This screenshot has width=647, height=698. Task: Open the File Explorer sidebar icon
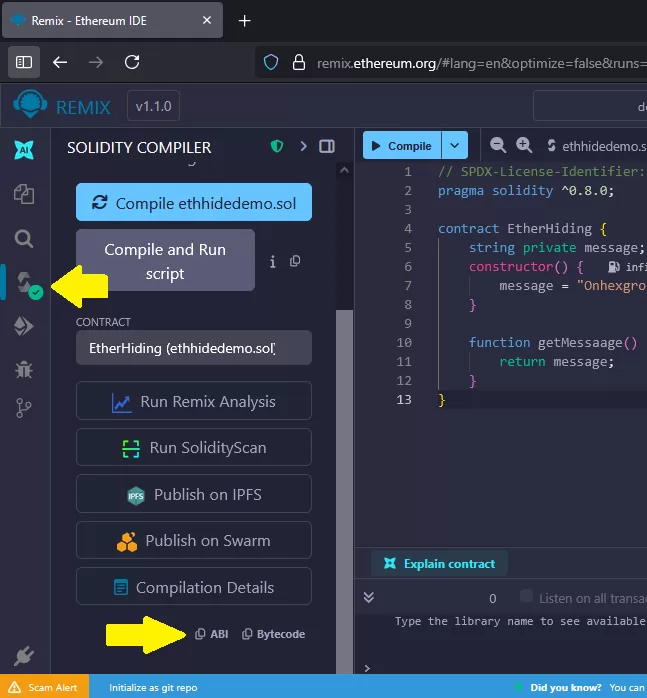point(23,195)
